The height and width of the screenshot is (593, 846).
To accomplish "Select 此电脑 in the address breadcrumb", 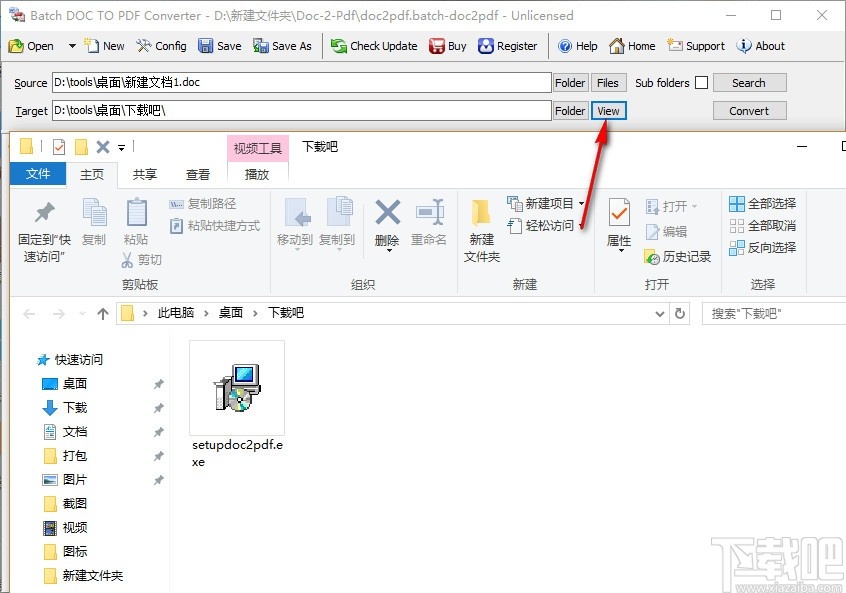I will coord(176,313).
